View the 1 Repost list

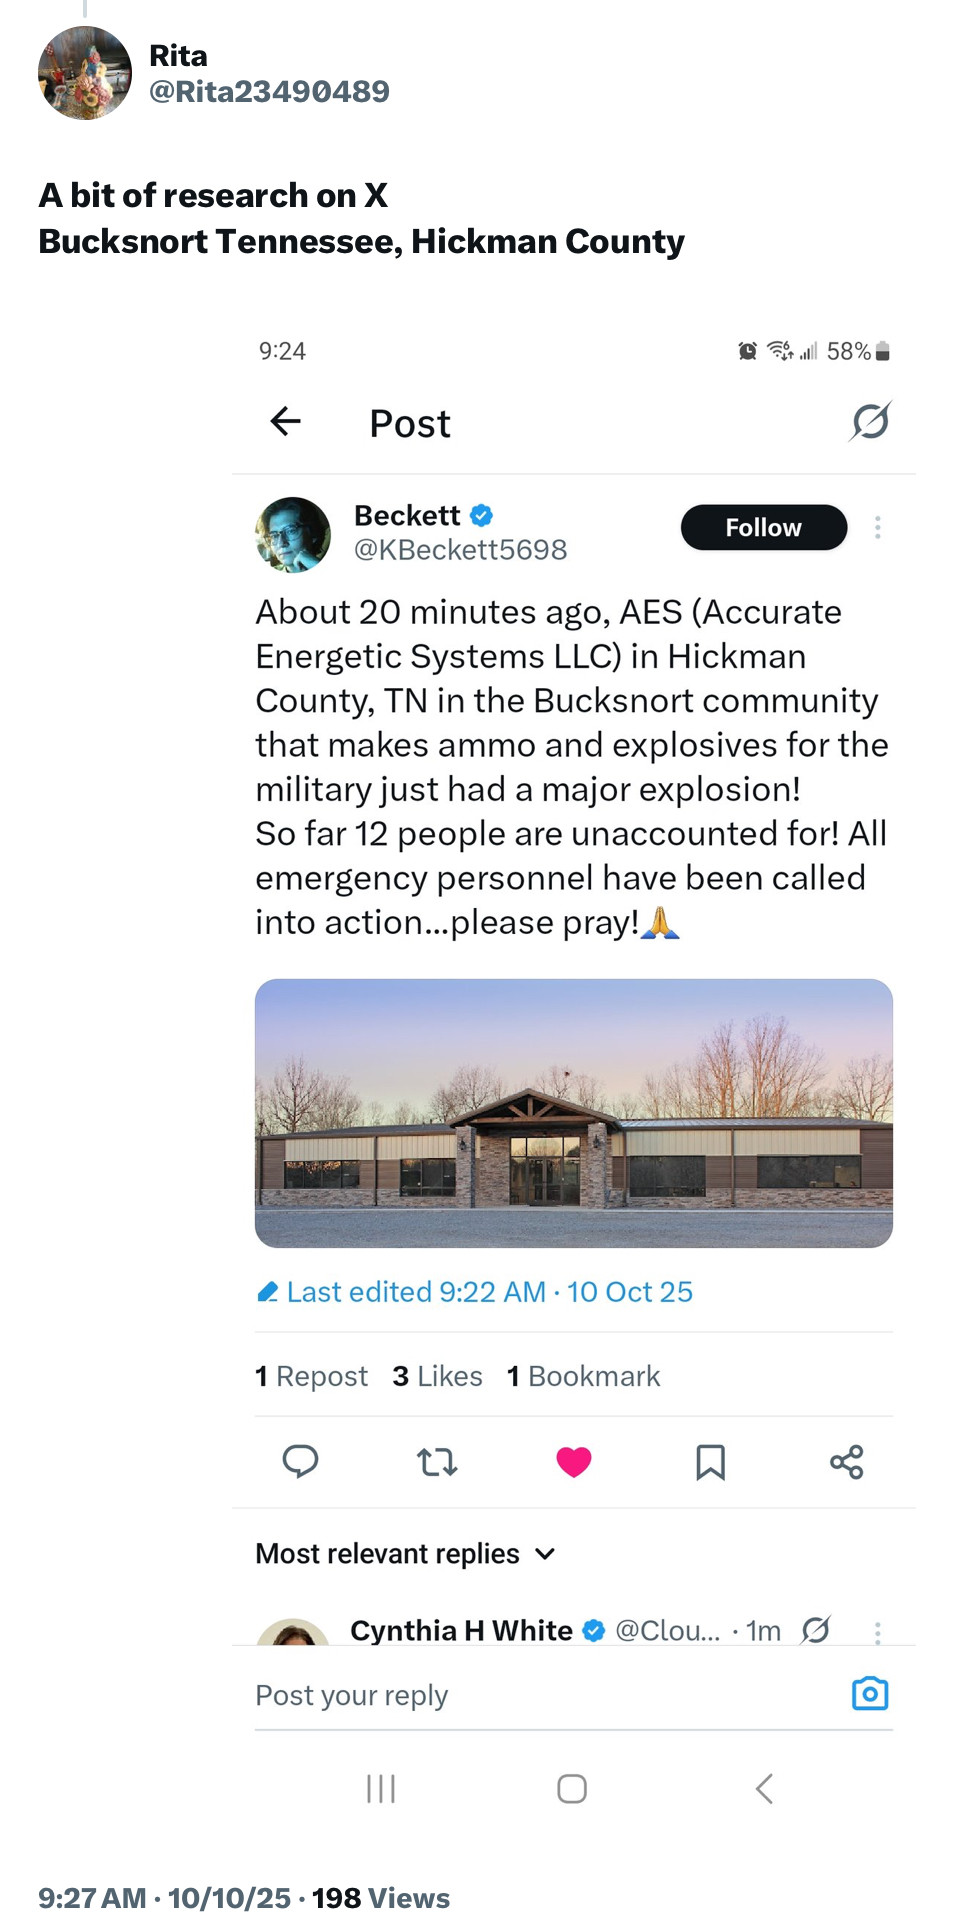click(311, 1376)
